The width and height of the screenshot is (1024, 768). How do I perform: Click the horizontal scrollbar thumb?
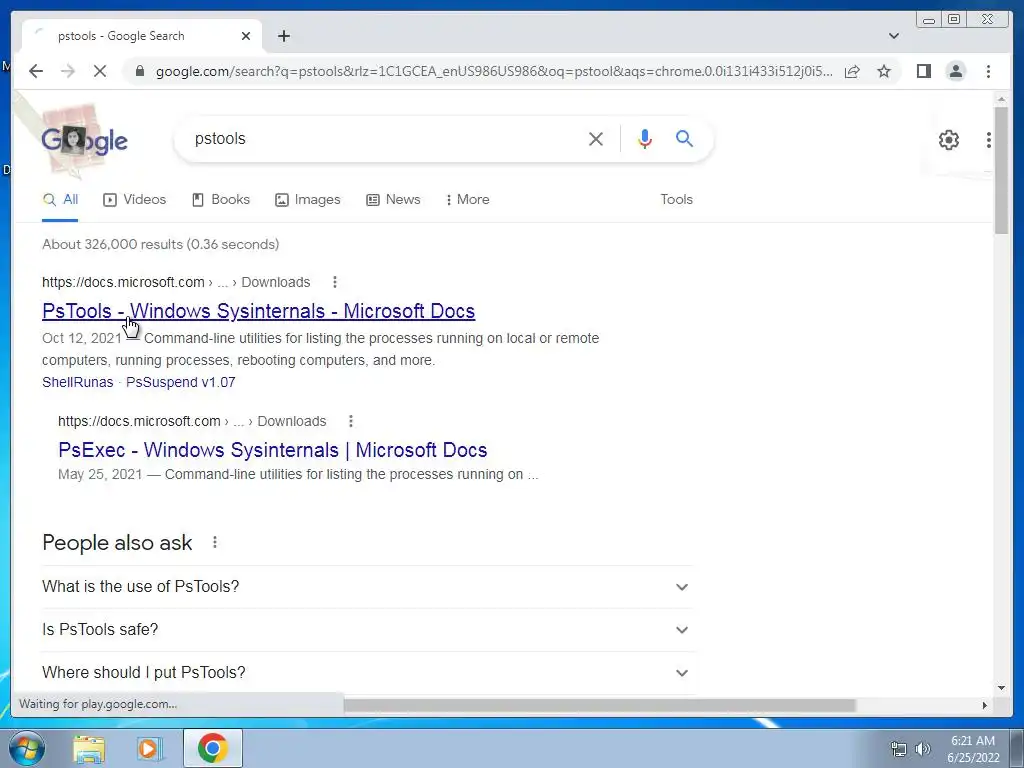600,705
